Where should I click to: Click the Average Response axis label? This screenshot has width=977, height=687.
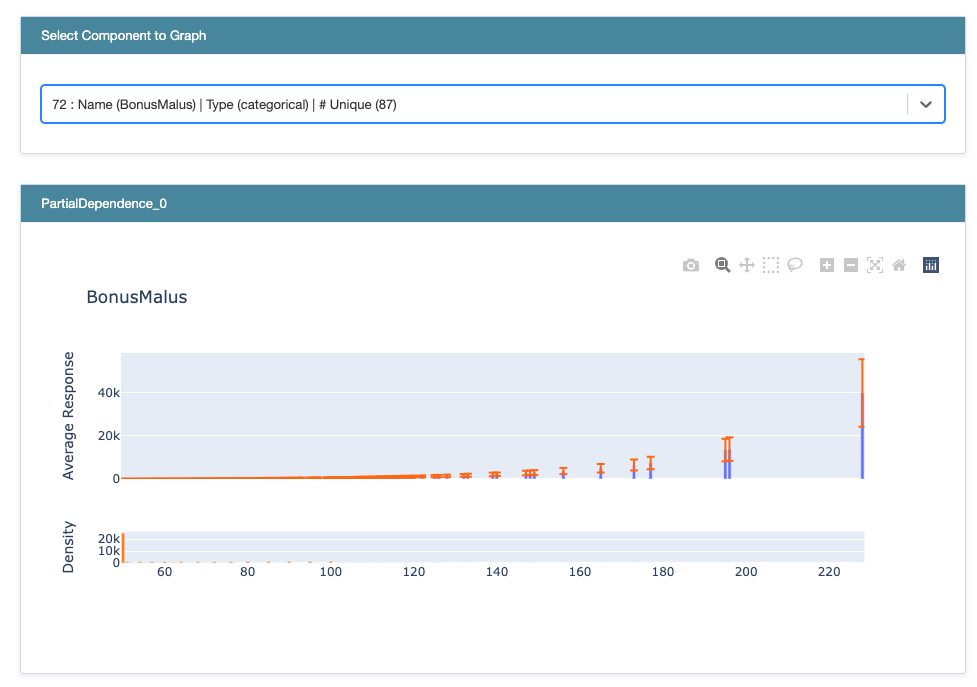(69, 415)
